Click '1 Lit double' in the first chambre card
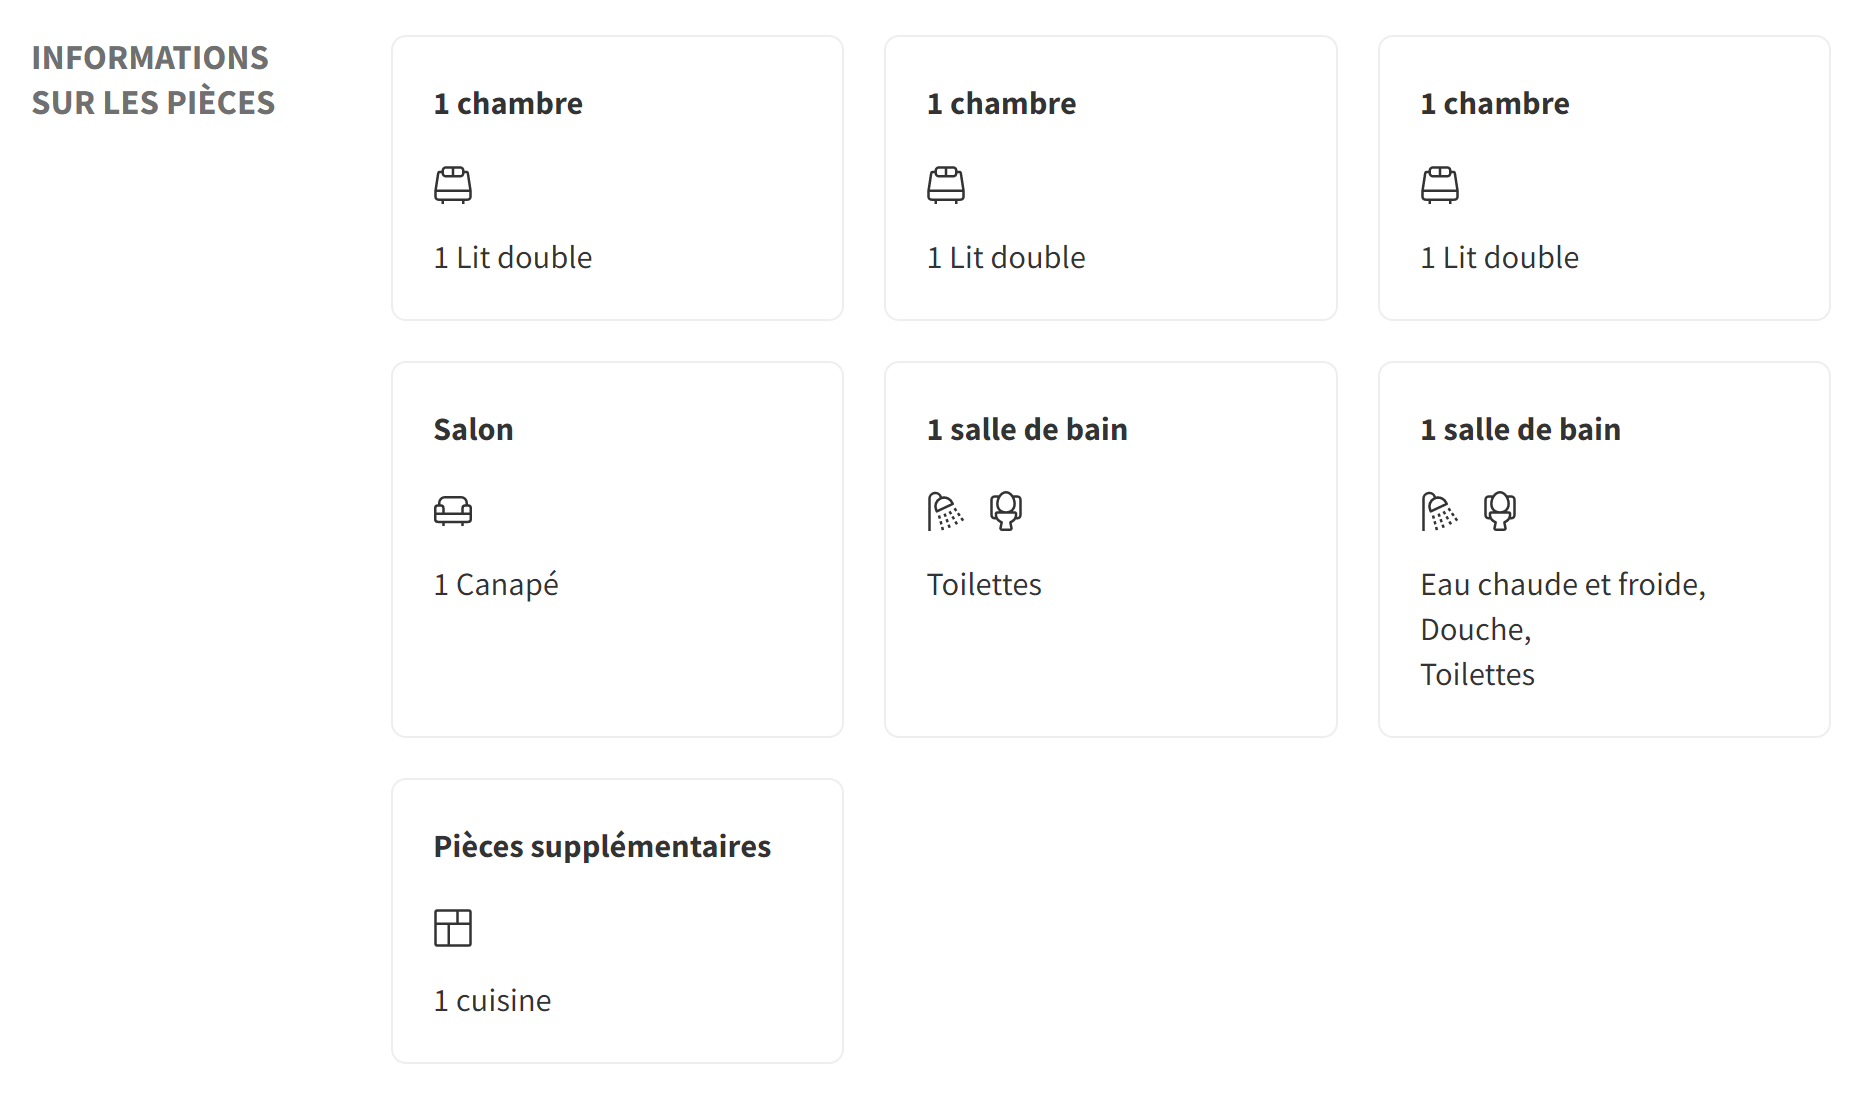 tap(513, 257)
